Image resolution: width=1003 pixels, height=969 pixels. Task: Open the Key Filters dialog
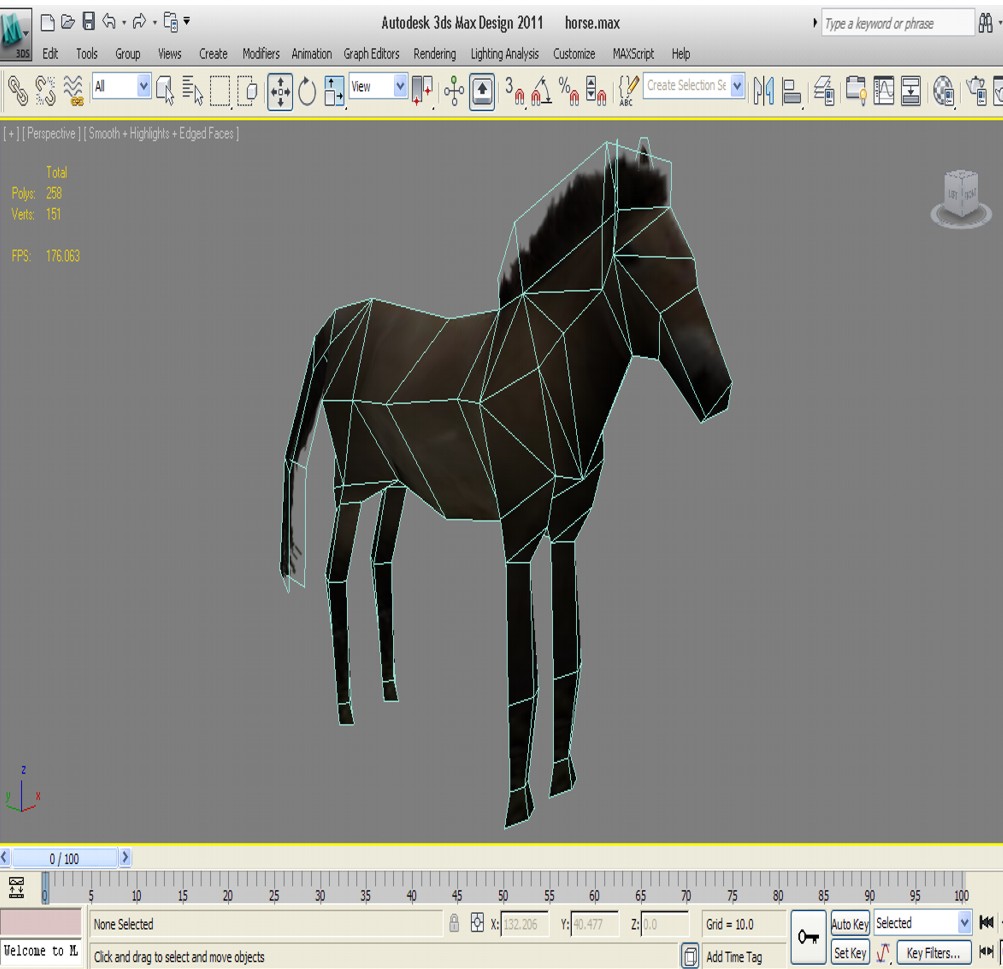[934, 953]
